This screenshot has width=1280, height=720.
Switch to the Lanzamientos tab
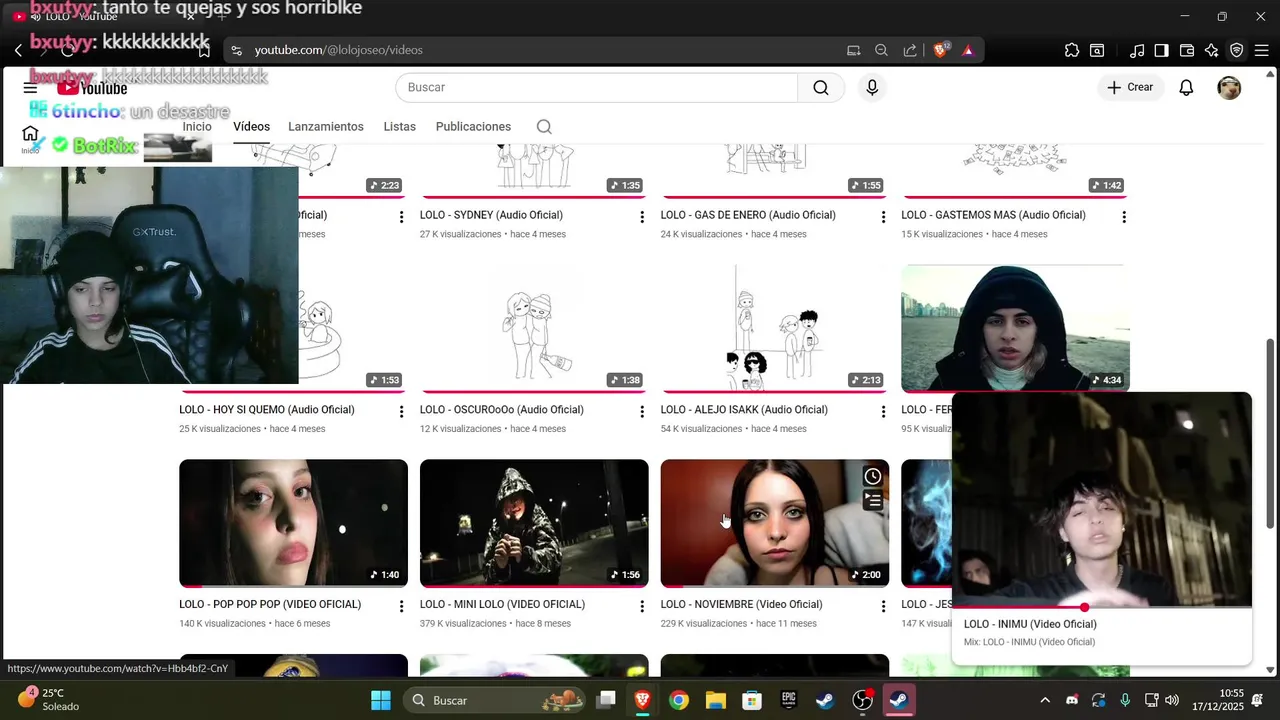click(326, 127)
